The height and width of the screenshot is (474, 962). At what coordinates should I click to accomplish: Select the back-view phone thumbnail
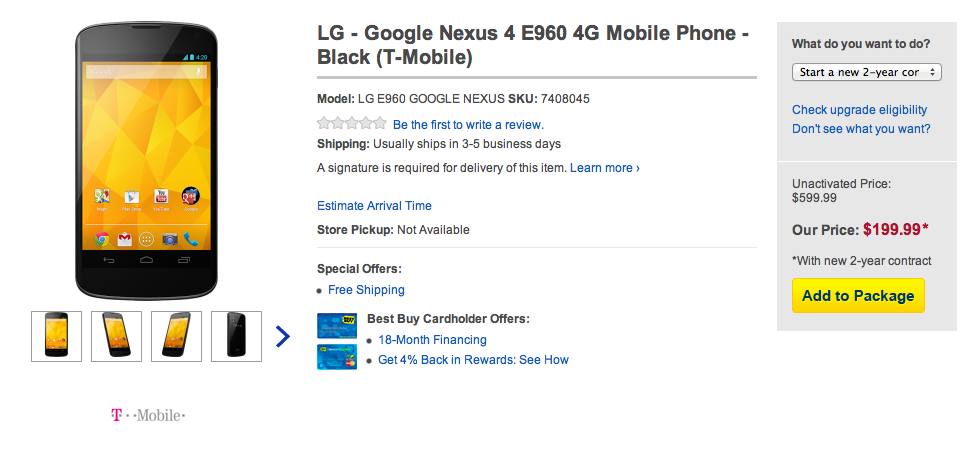point(237,336)
